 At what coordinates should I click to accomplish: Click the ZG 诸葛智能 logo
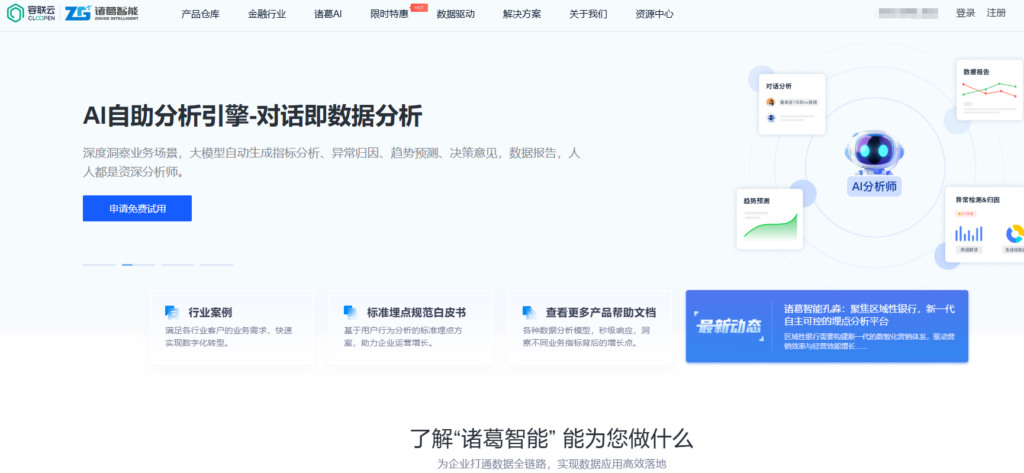[102, 13]
